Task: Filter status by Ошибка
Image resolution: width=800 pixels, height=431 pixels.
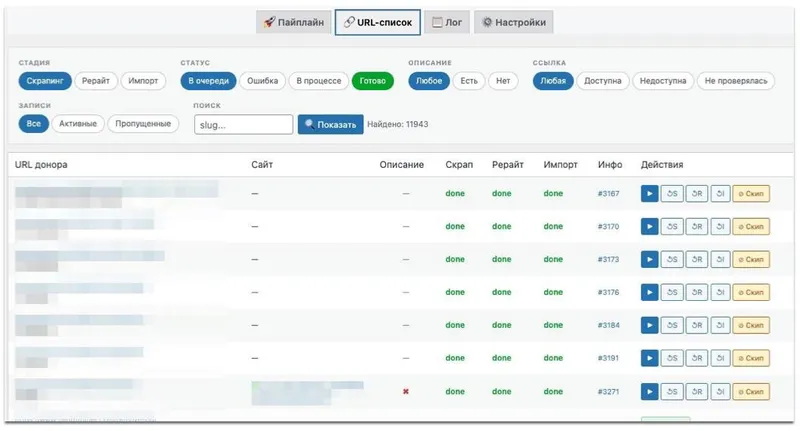Action: tap(263, 81)
